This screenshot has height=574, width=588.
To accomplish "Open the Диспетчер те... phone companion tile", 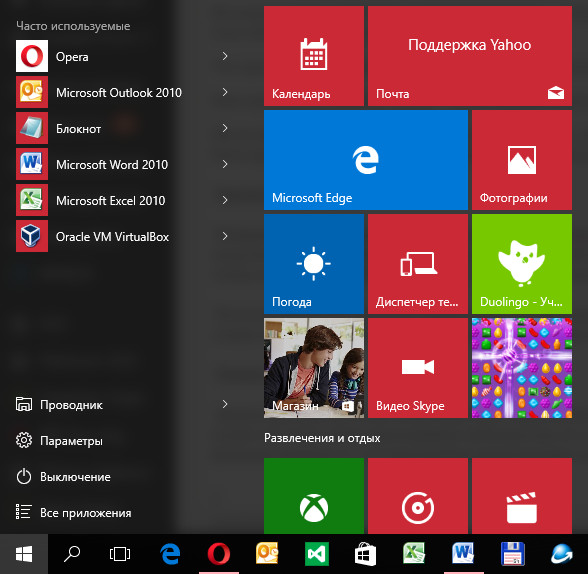I will 418,264.
